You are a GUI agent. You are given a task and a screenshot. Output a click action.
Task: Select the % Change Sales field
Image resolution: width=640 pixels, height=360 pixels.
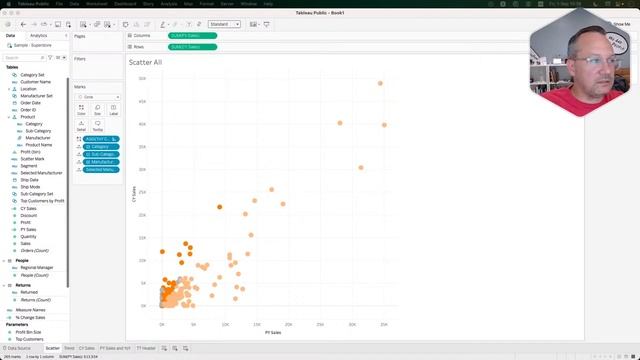click(30, 318)
